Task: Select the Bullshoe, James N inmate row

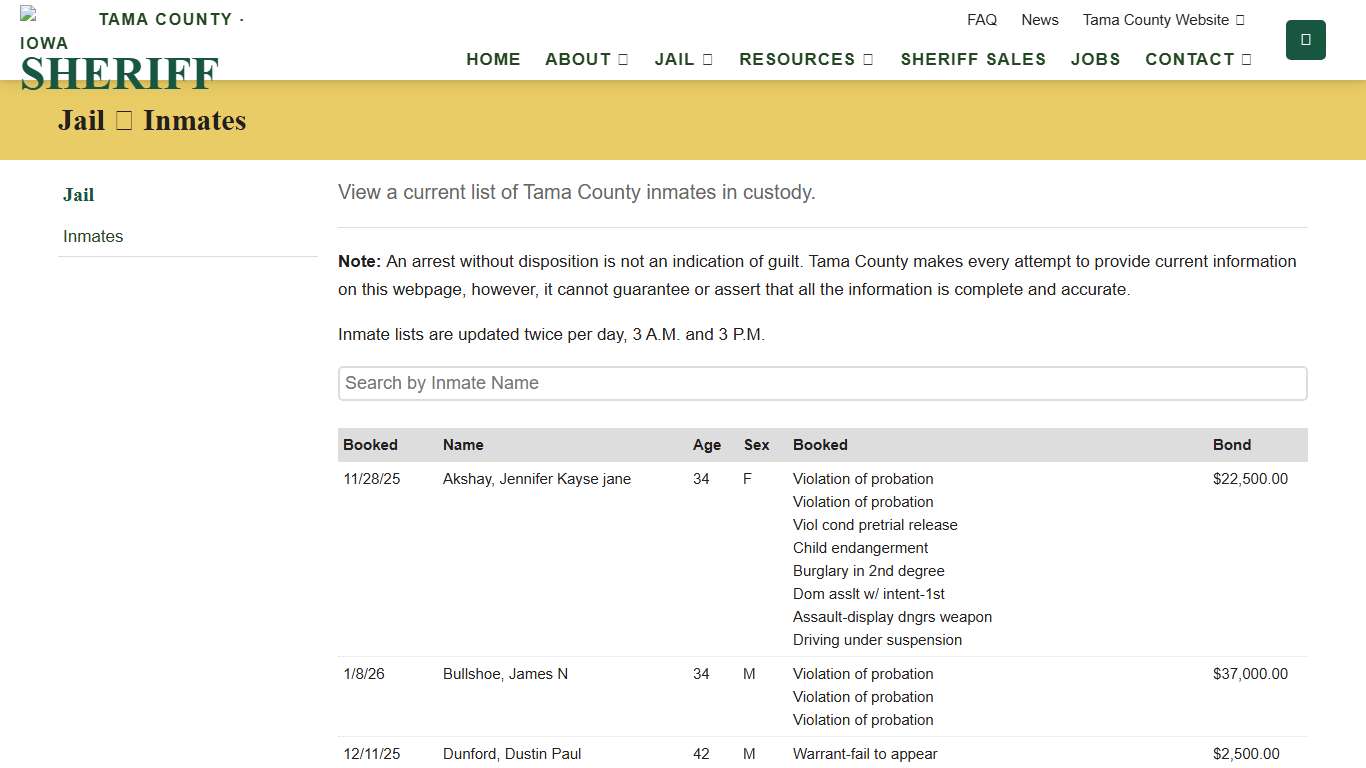Action: [505, 674]
